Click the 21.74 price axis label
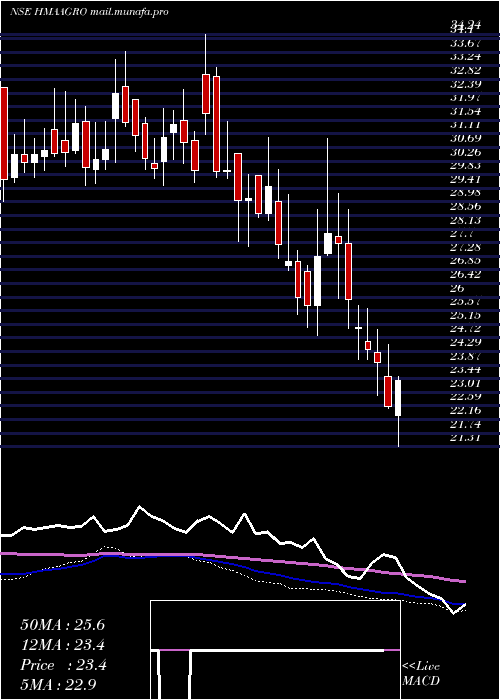 point(465,424)
